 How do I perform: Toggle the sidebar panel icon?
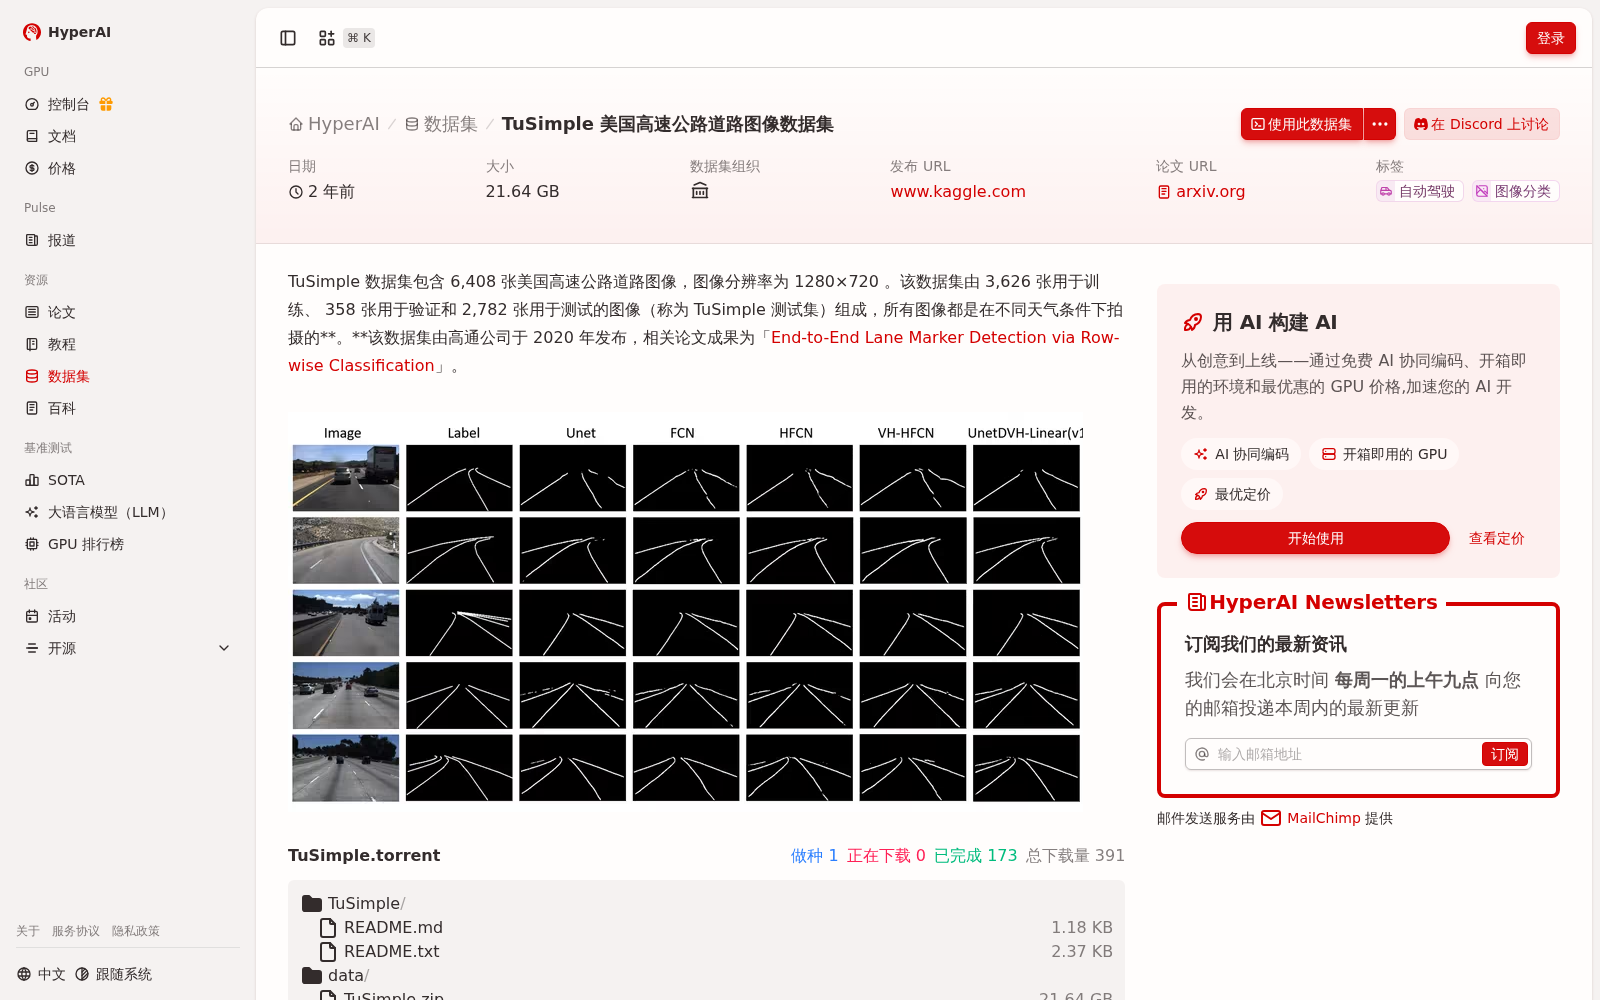(x=288, y=38)
